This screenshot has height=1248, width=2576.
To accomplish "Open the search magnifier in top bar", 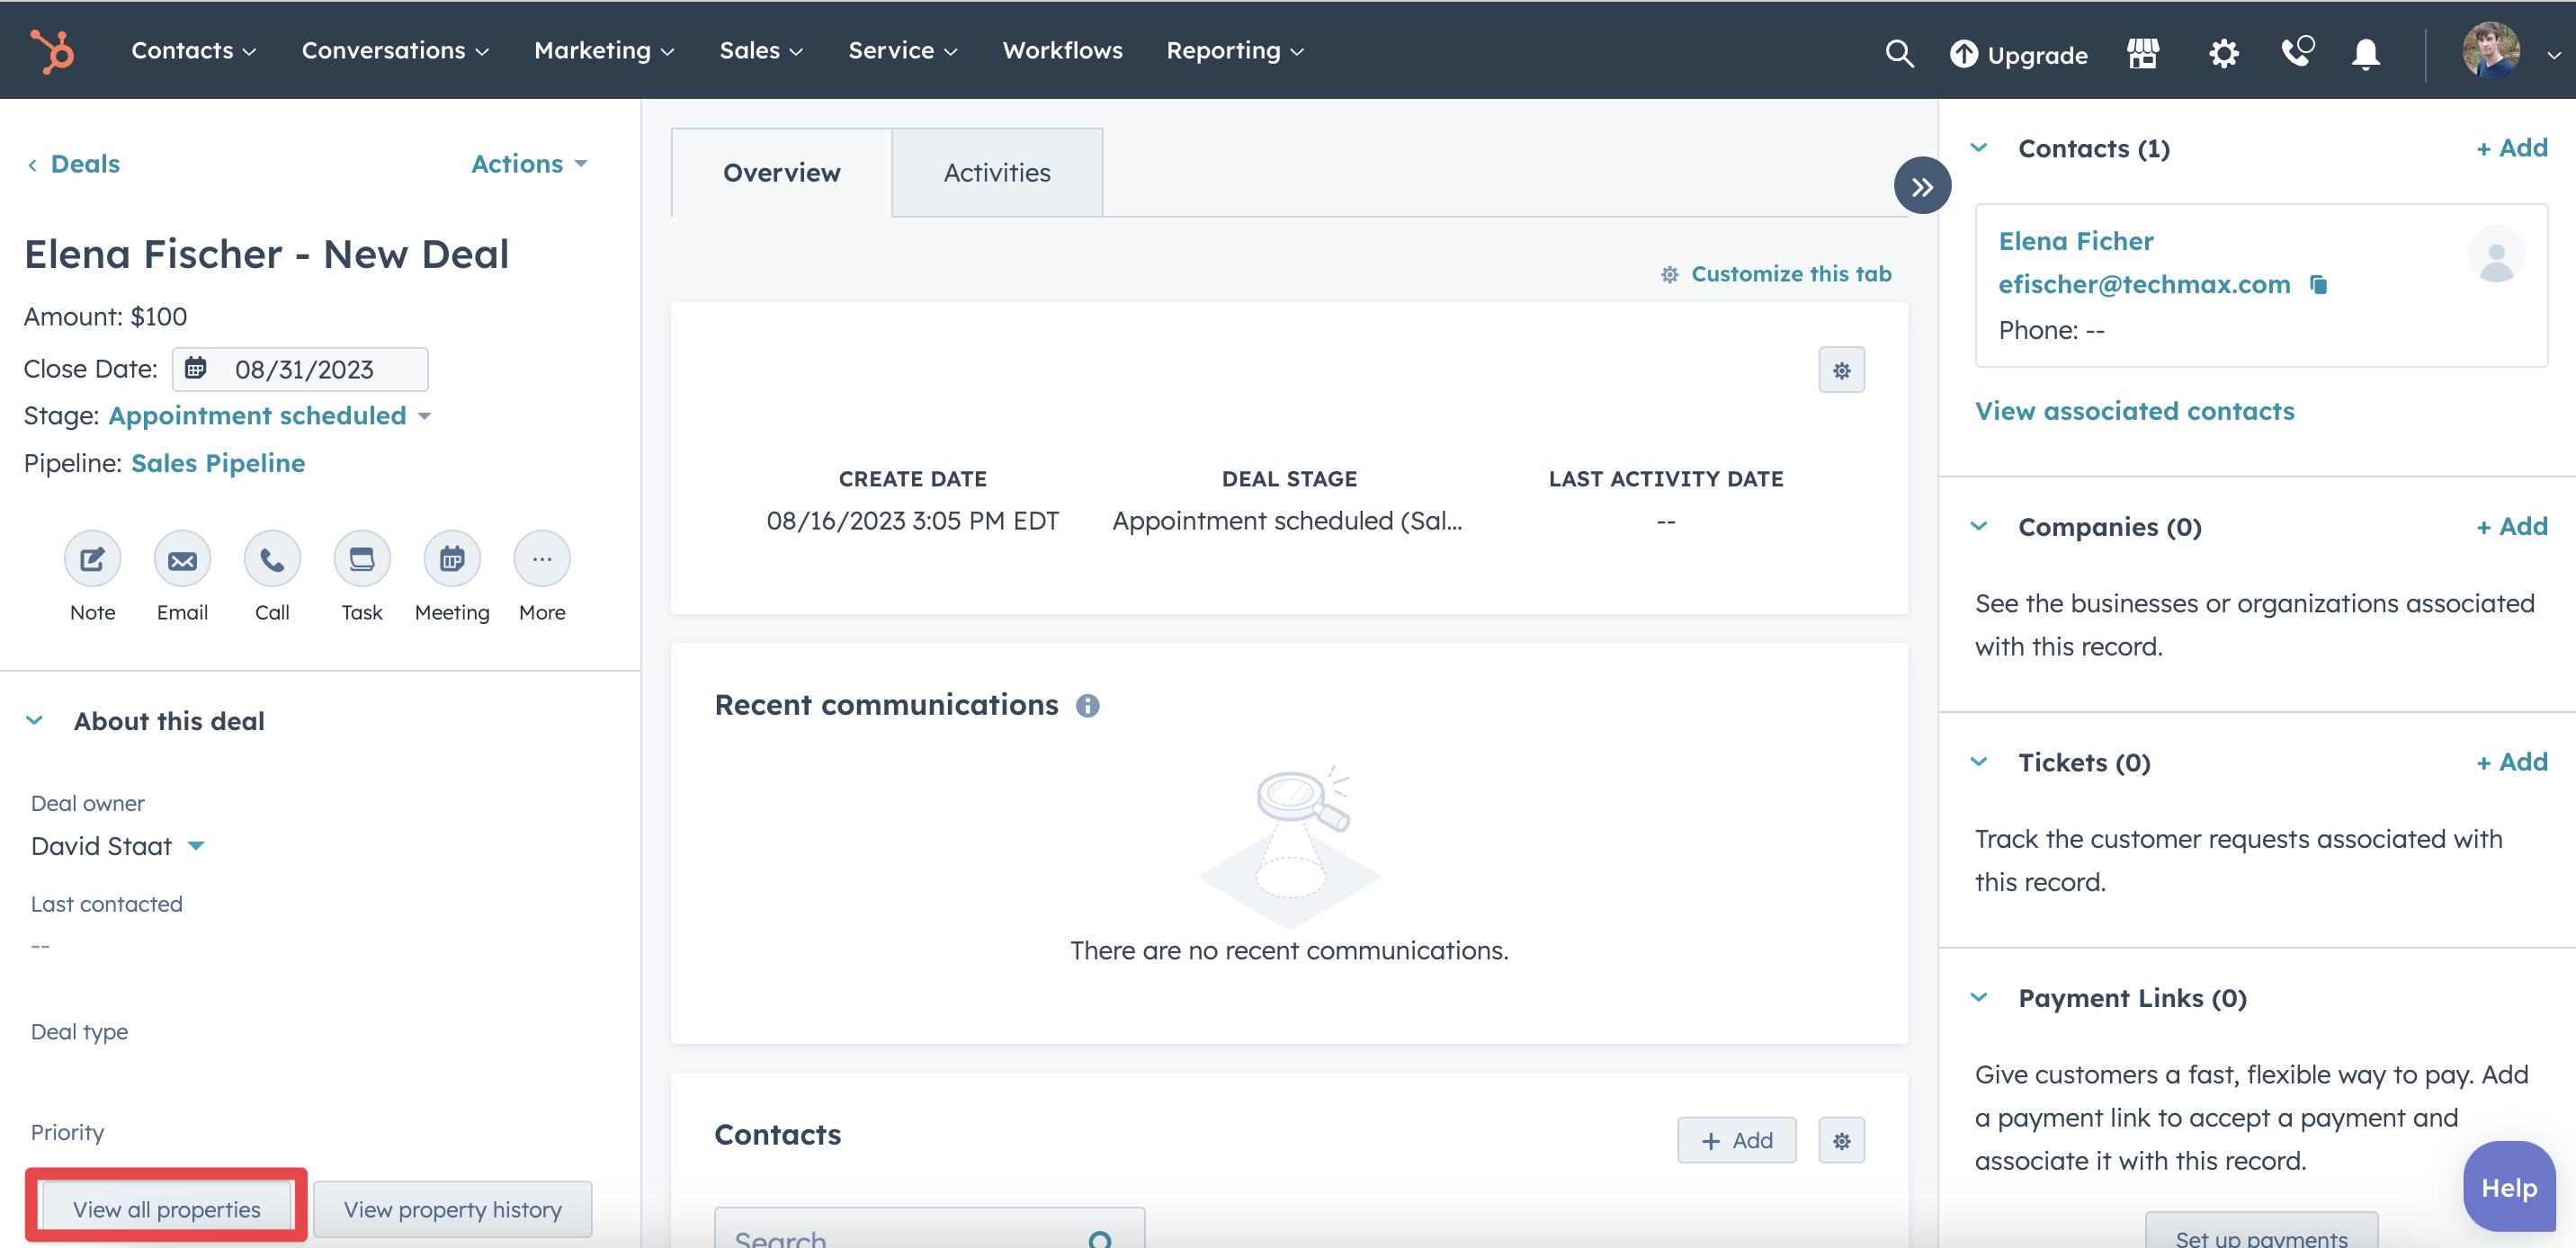I will point(1899,53).
